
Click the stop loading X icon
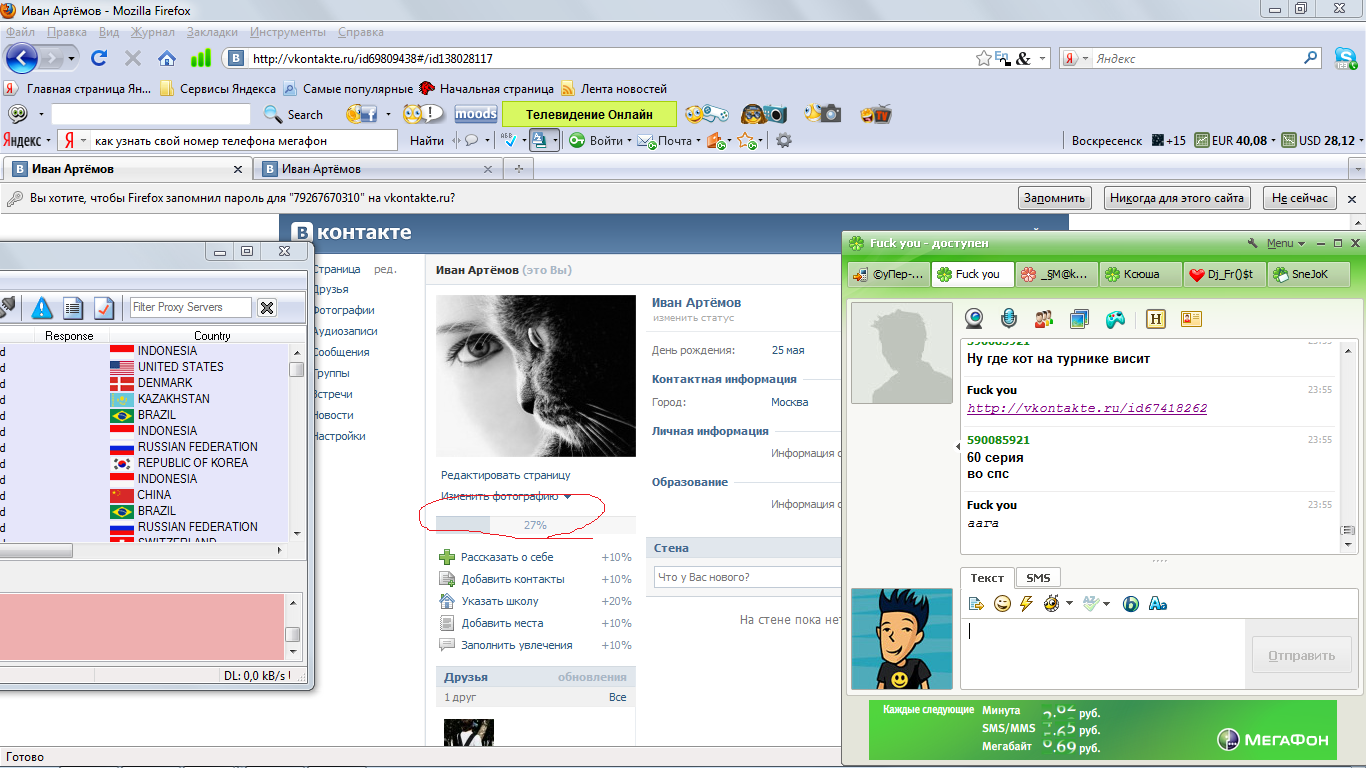pos(132,58)
